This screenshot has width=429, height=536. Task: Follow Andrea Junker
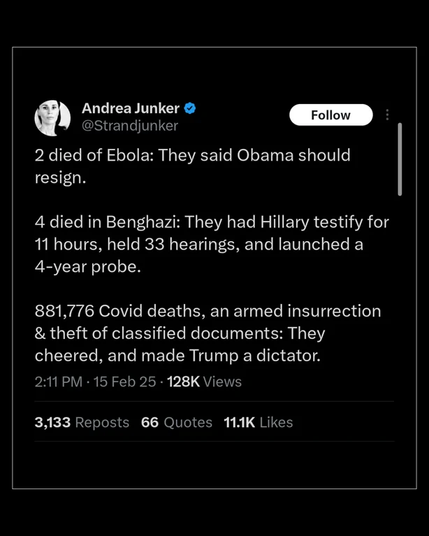(331, 115)
